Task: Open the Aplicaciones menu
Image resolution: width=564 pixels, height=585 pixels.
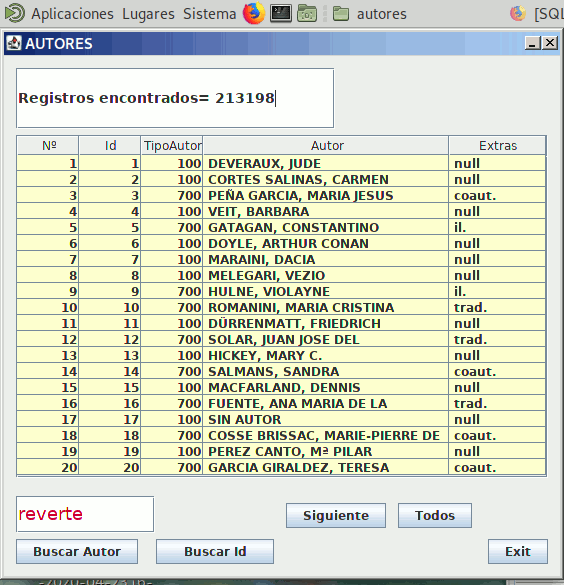Action: 72,14
